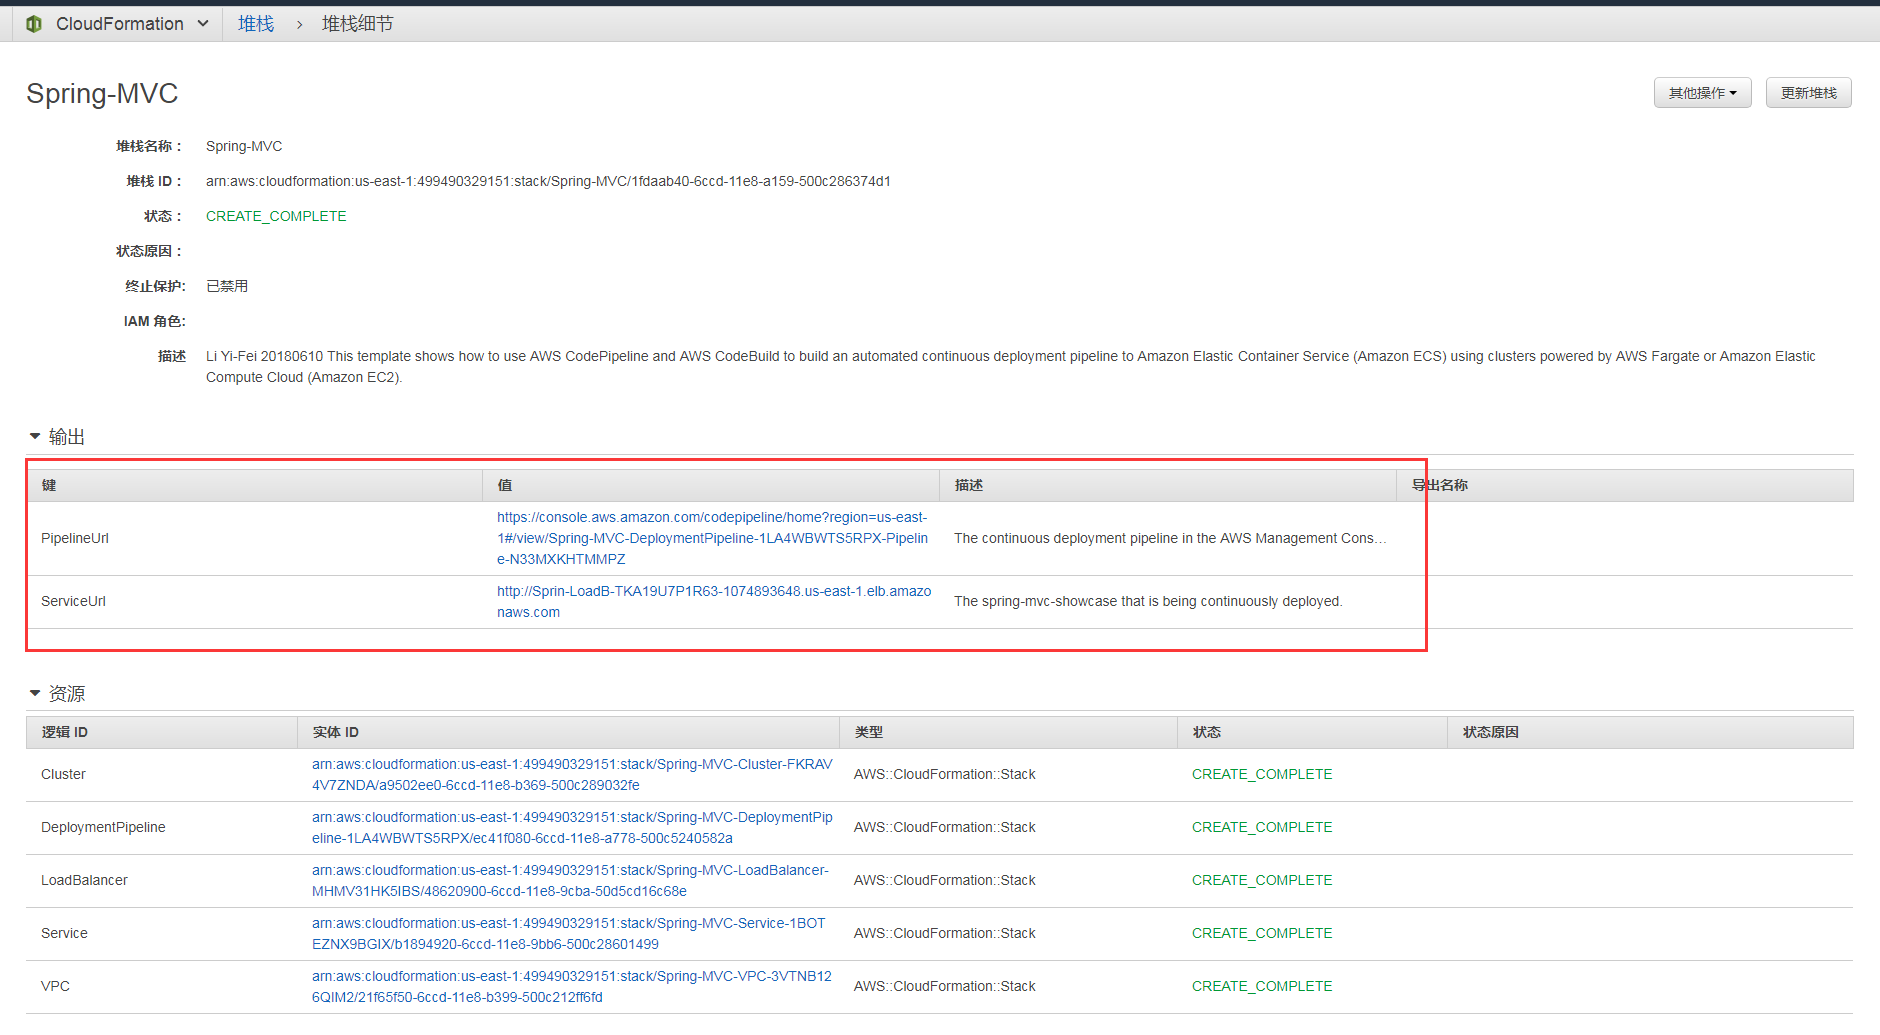Screen dimensions: 1880x1035
Task: Open the Cluster stack ARN link
Action: point(572,774)
